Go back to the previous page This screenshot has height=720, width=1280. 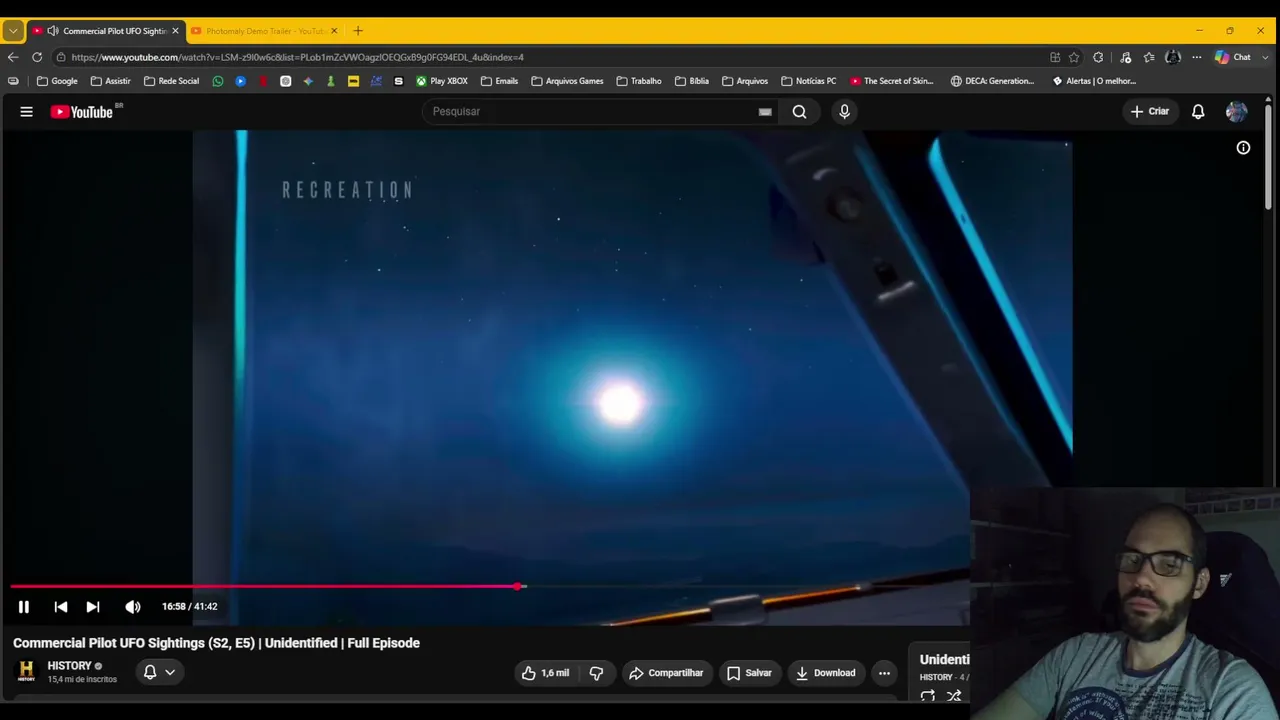tap(13, 57)
